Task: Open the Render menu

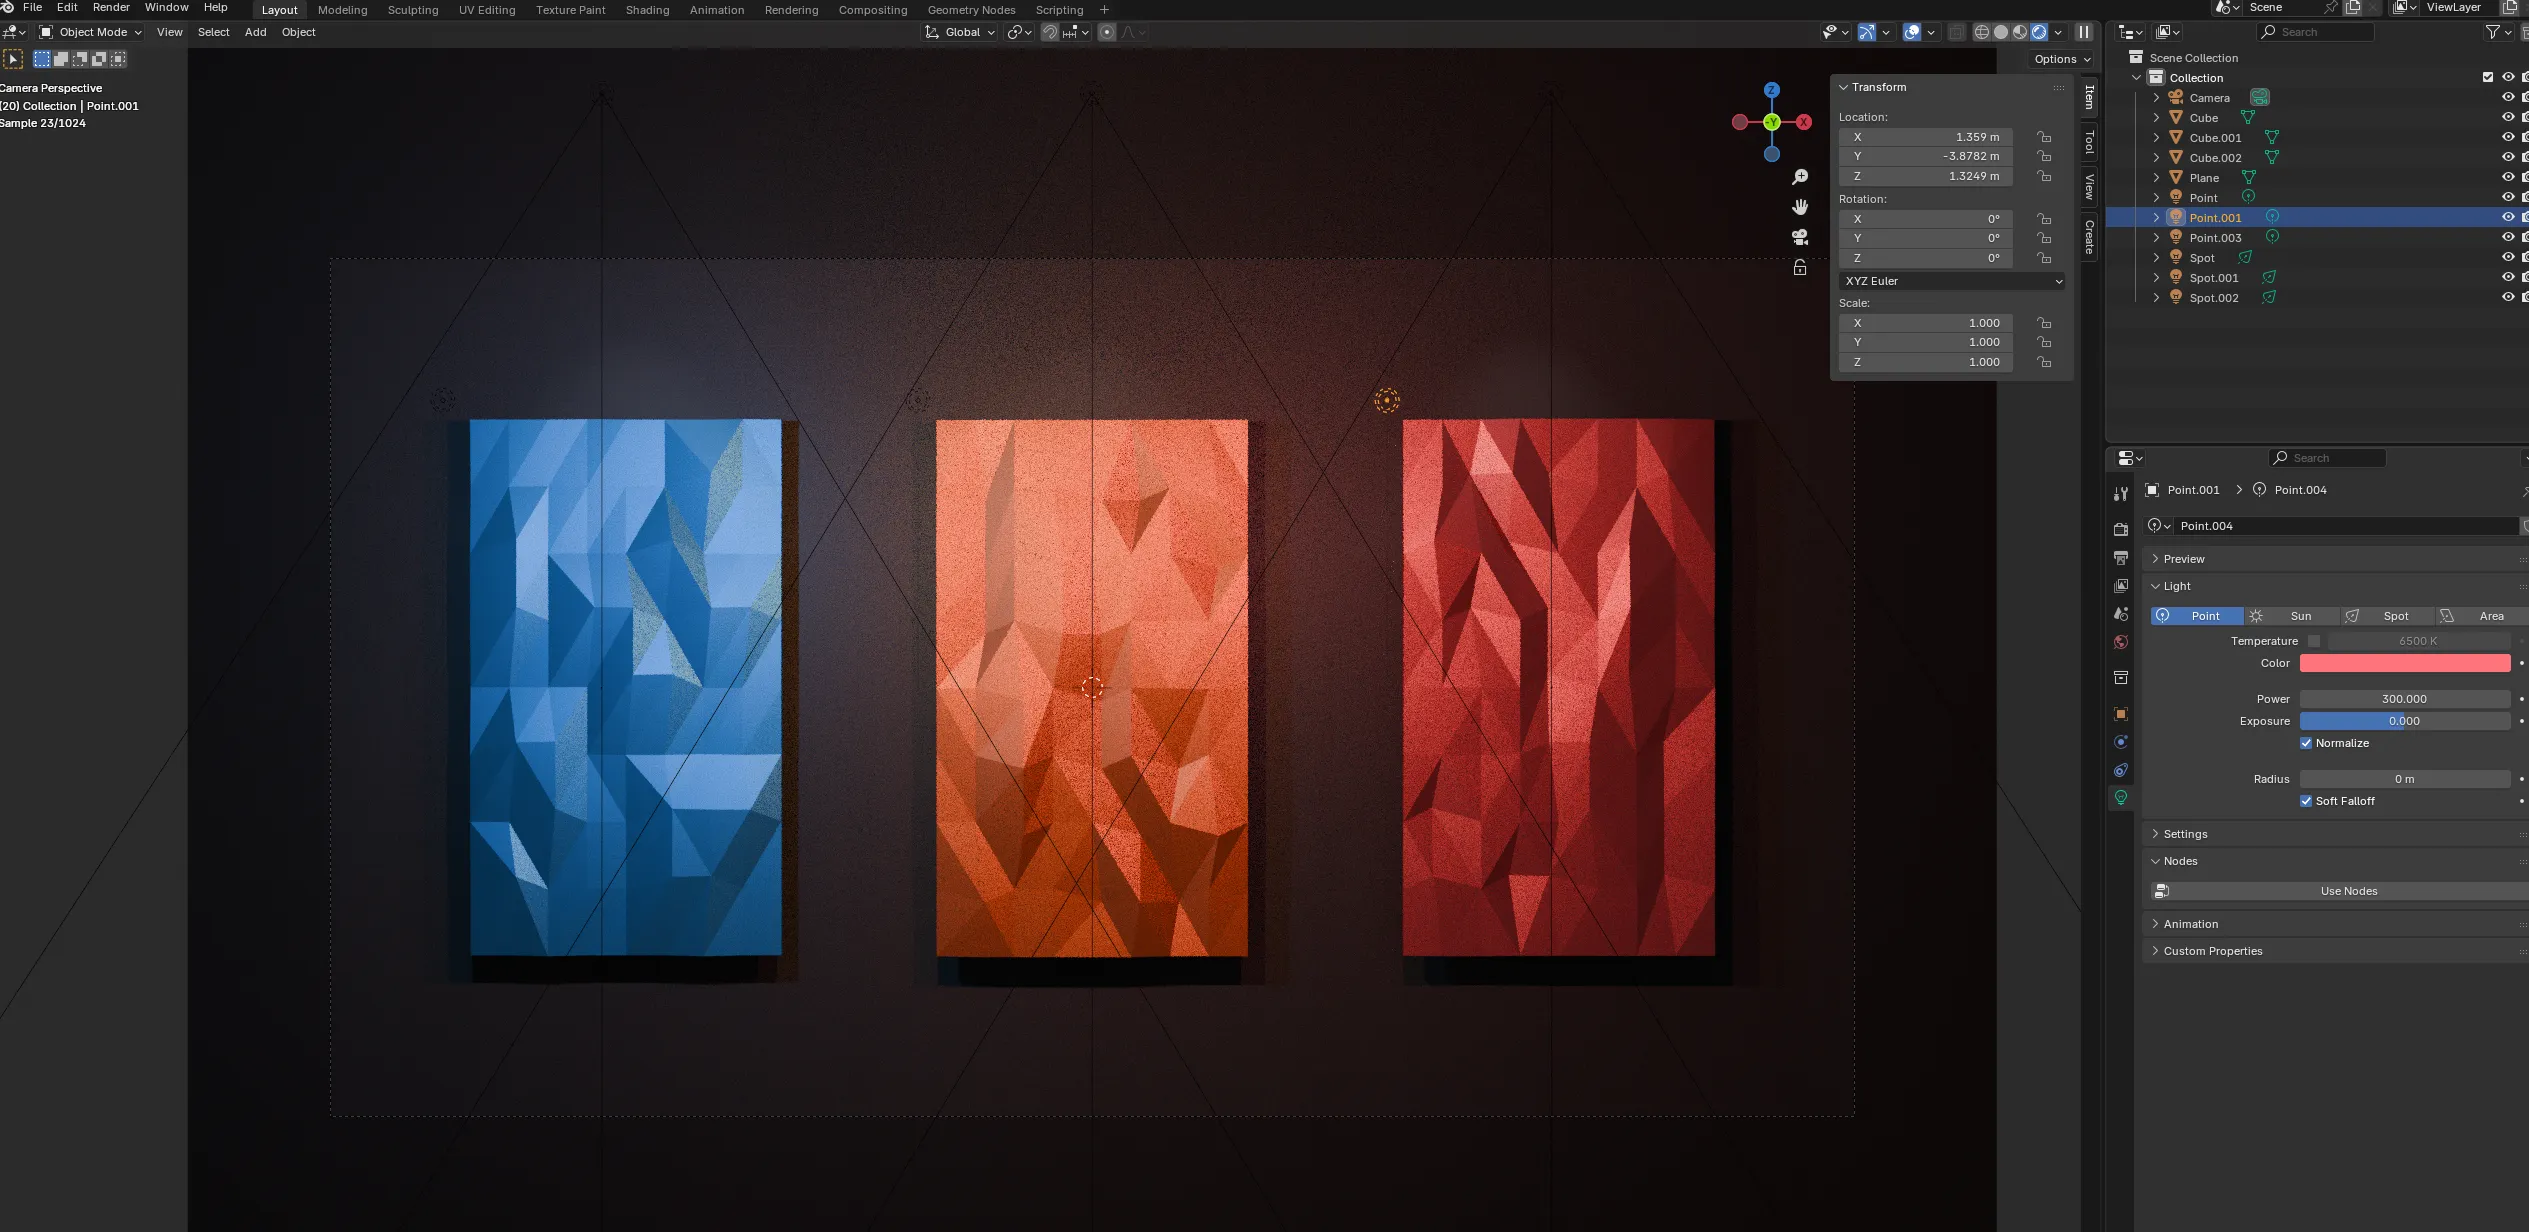Action: (x=111, y=8)
